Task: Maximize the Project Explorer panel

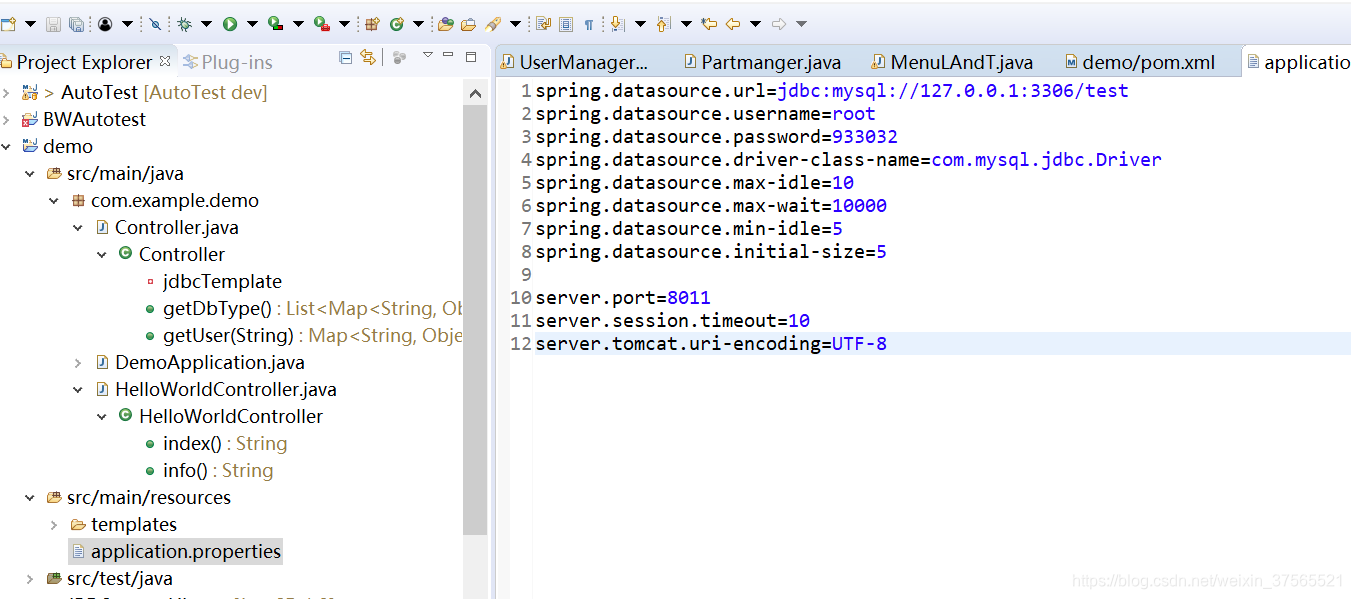Action: (471, 56)
